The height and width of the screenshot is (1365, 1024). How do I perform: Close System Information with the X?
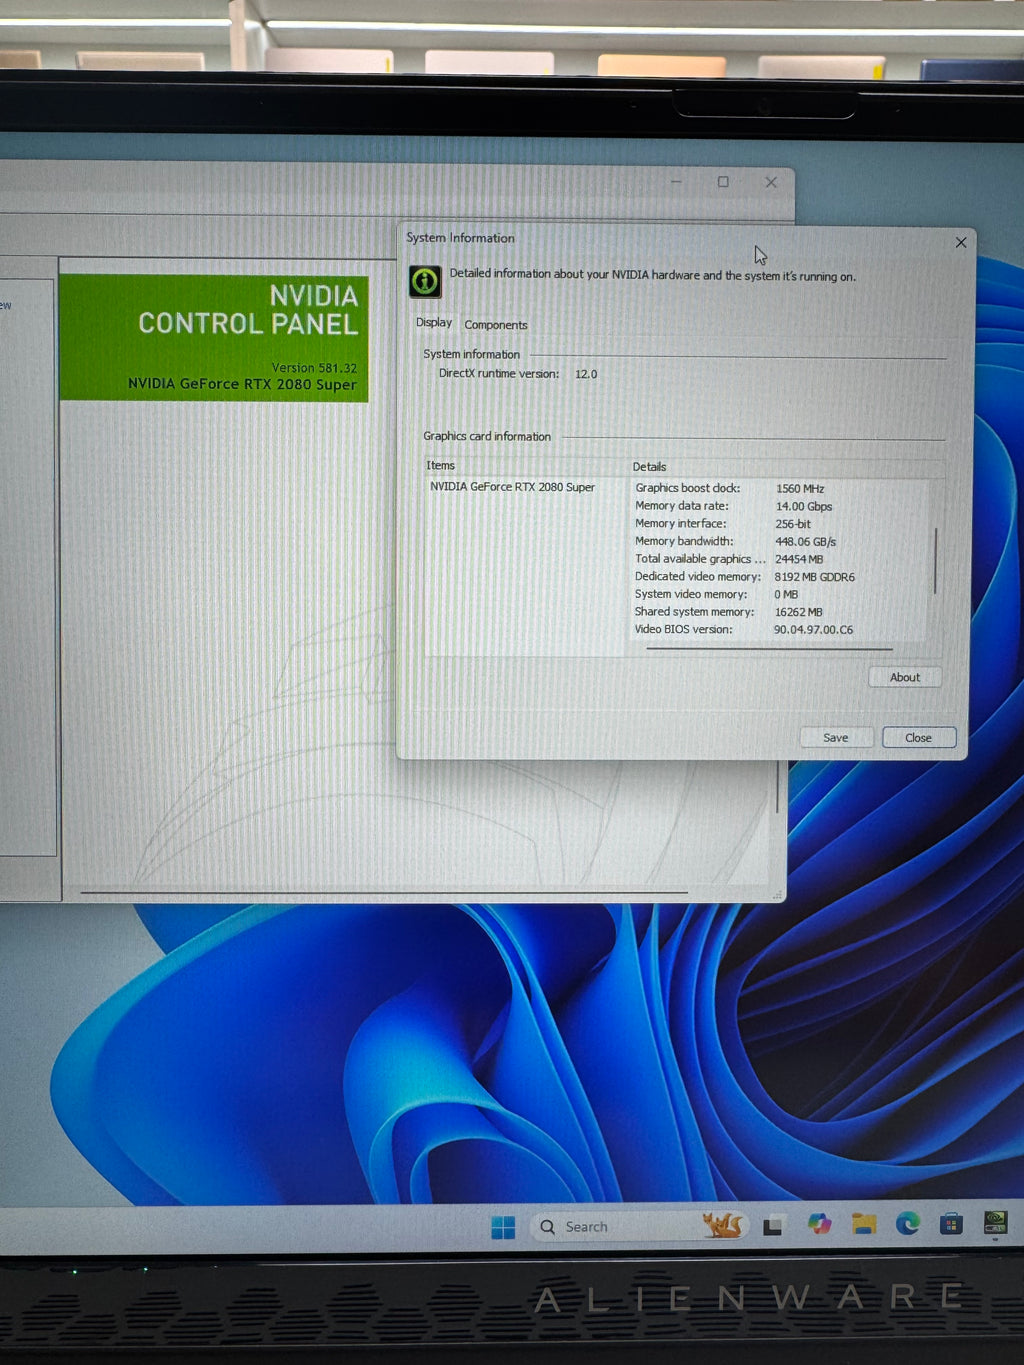pyautogui.click(x=961, y=242)
